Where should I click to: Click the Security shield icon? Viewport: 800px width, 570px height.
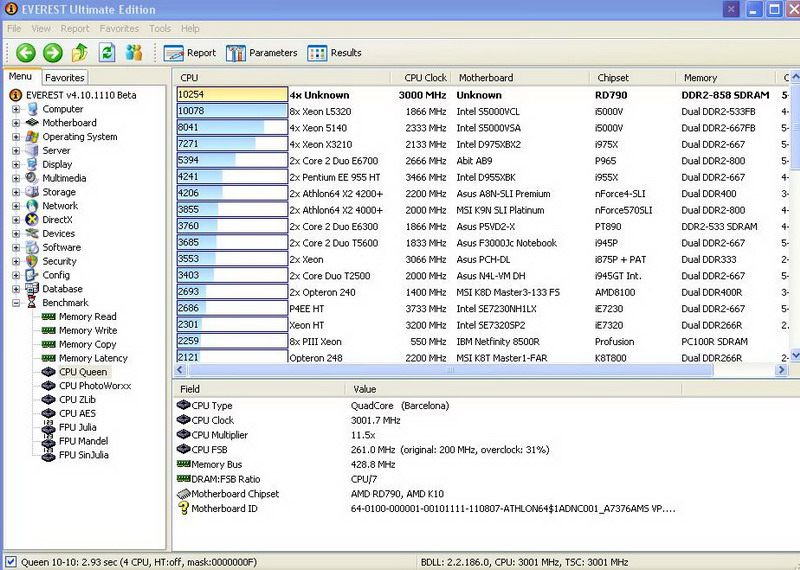32,261
